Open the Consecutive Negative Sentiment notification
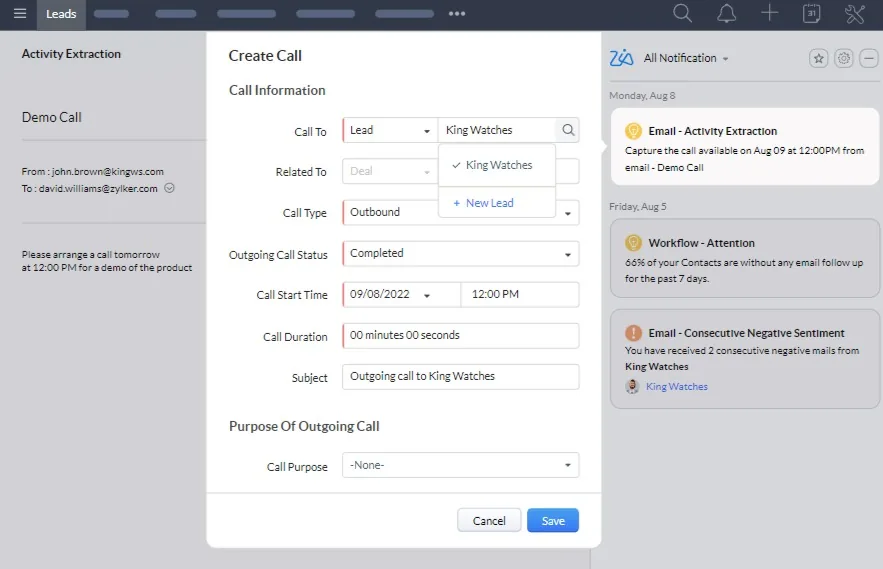The image size is (883, 569). pos(744,359)
